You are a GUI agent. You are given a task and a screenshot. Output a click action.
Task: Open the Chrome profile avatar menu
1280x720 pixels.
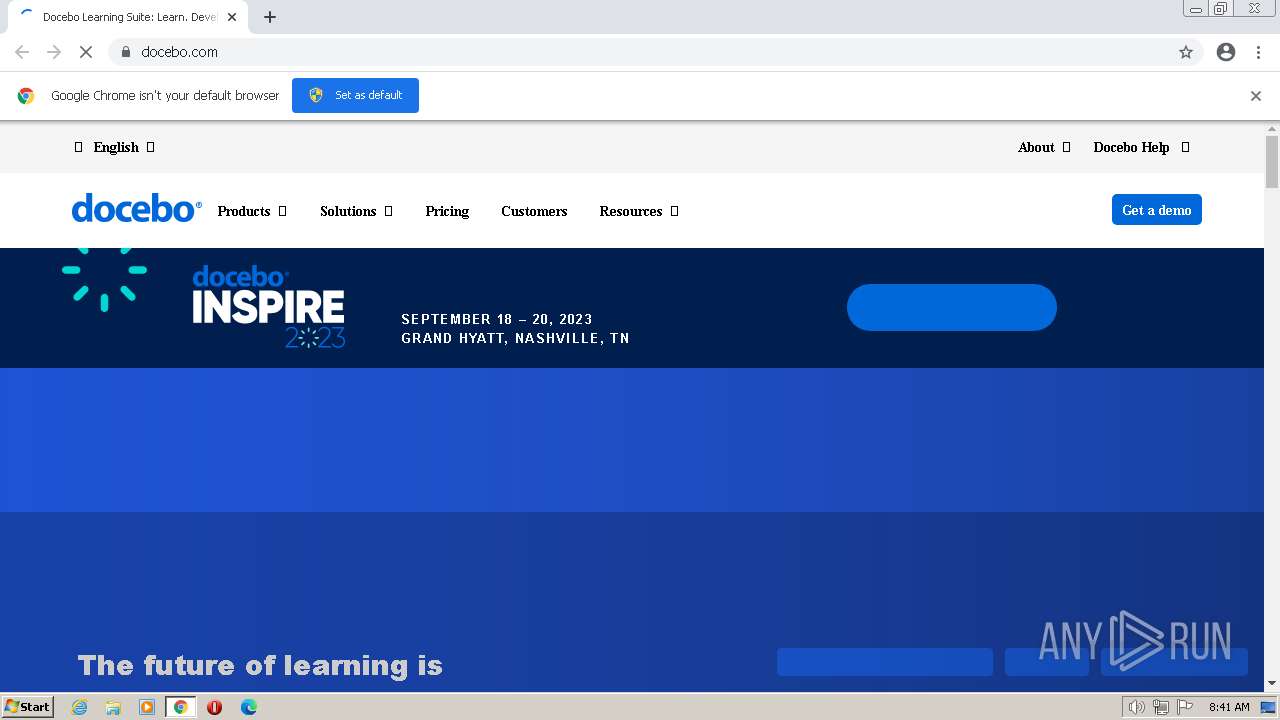1226,52
